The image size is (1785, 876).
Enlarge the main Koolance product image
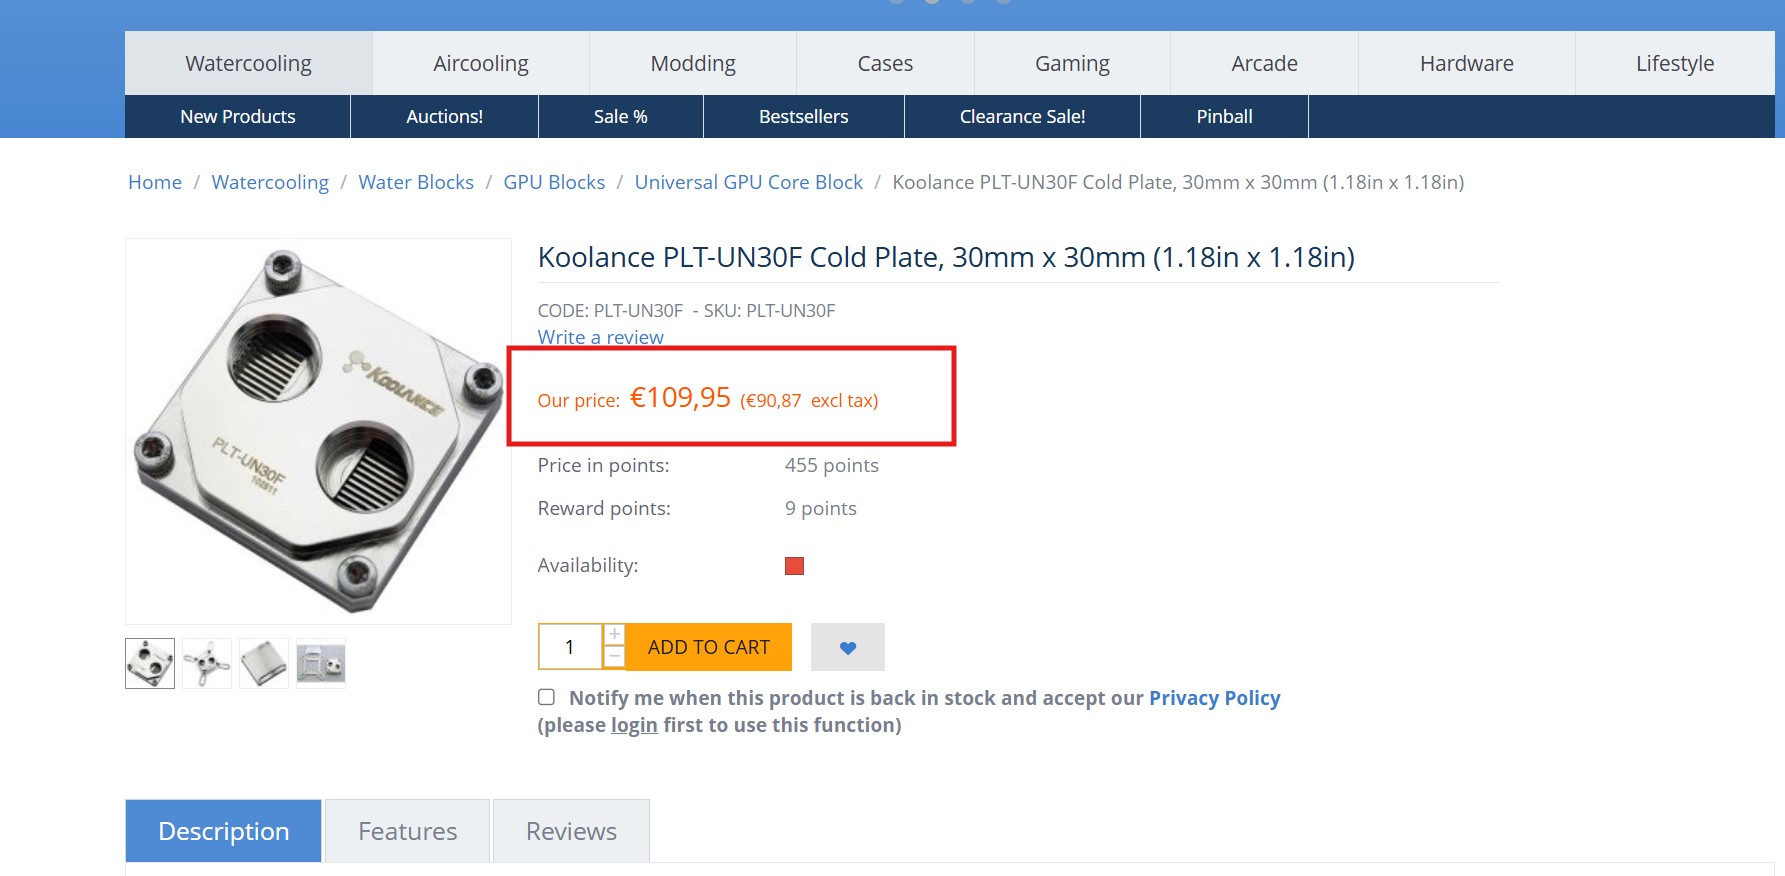(318, 431)
